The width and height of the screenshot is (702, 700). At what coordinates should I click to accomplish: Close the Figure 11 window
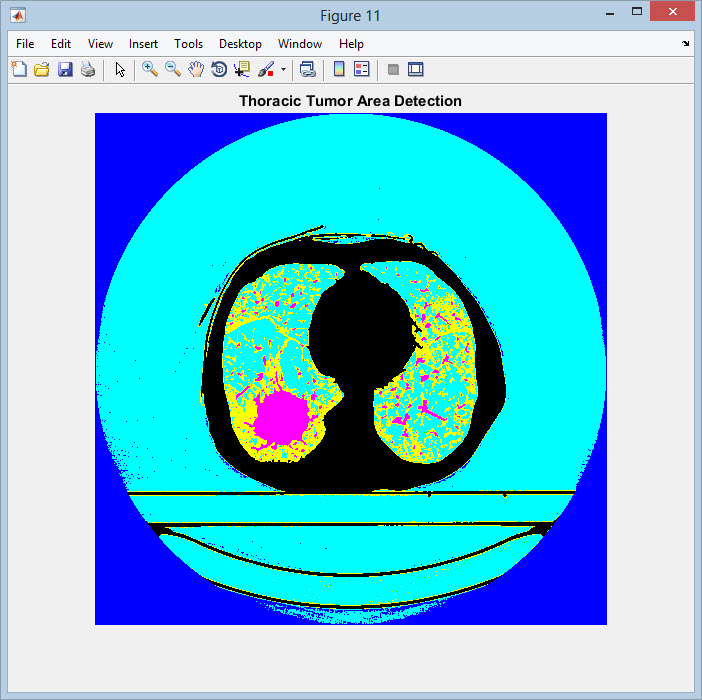click(x=672, y=12)
